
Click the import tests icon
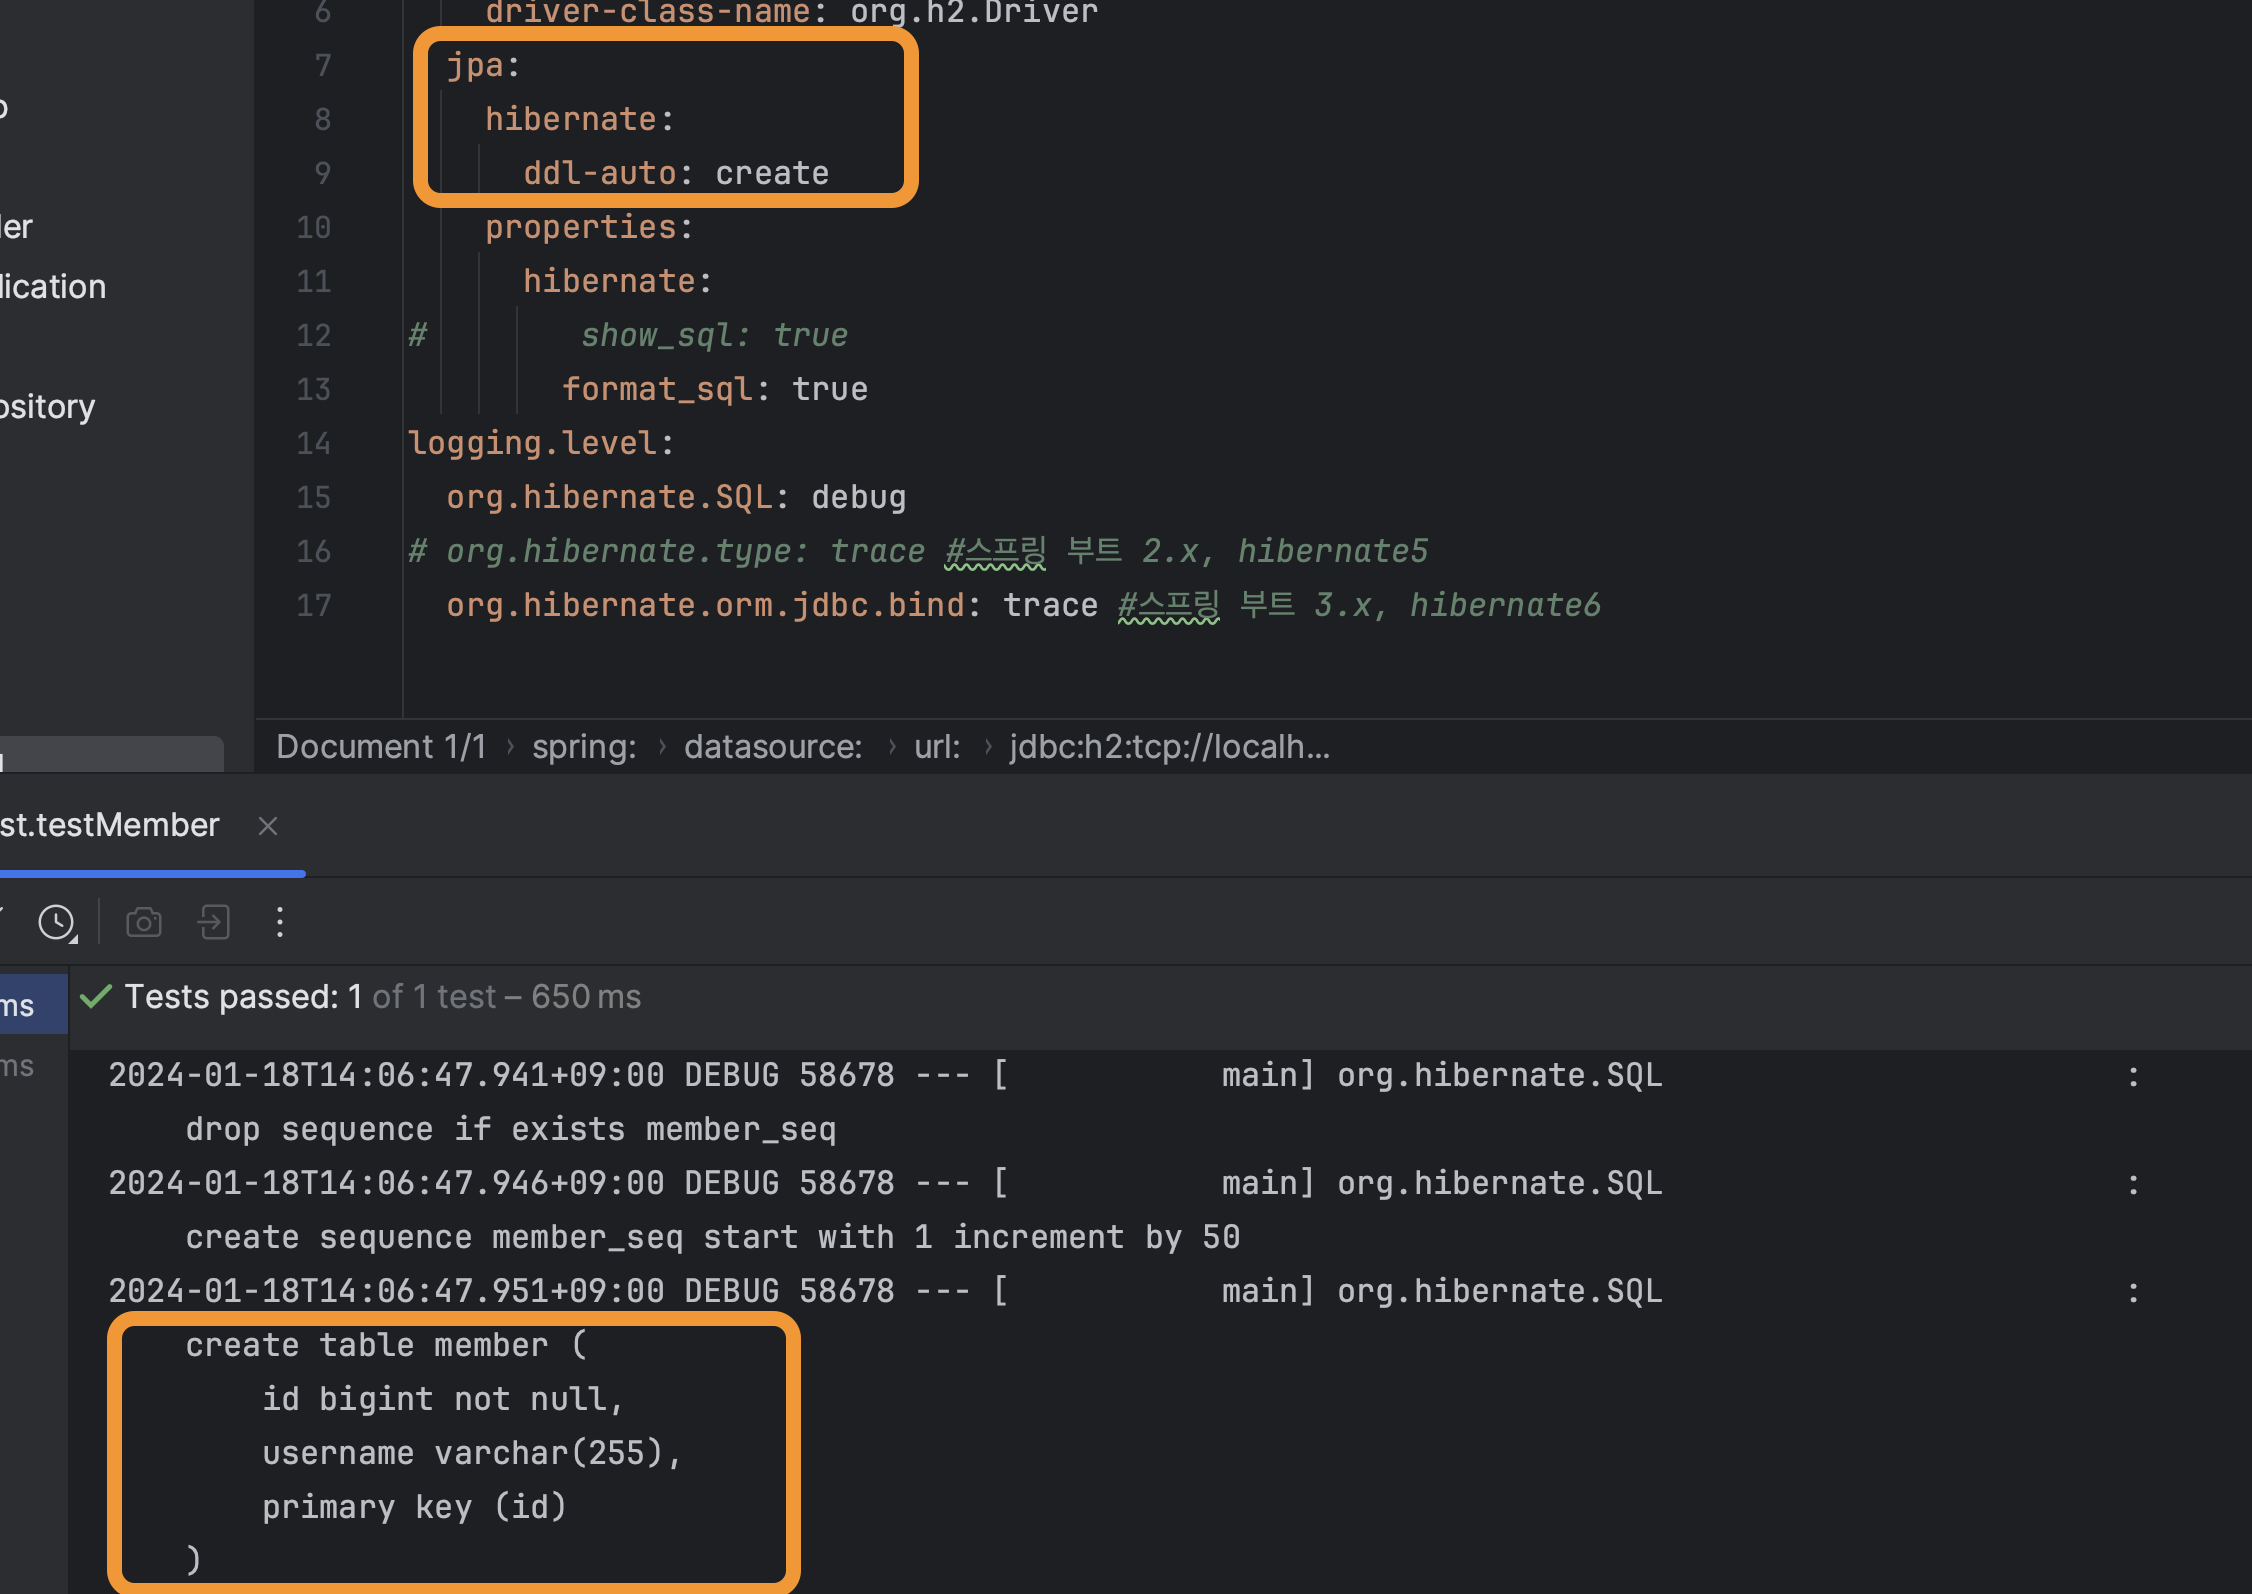pos(214,922)
